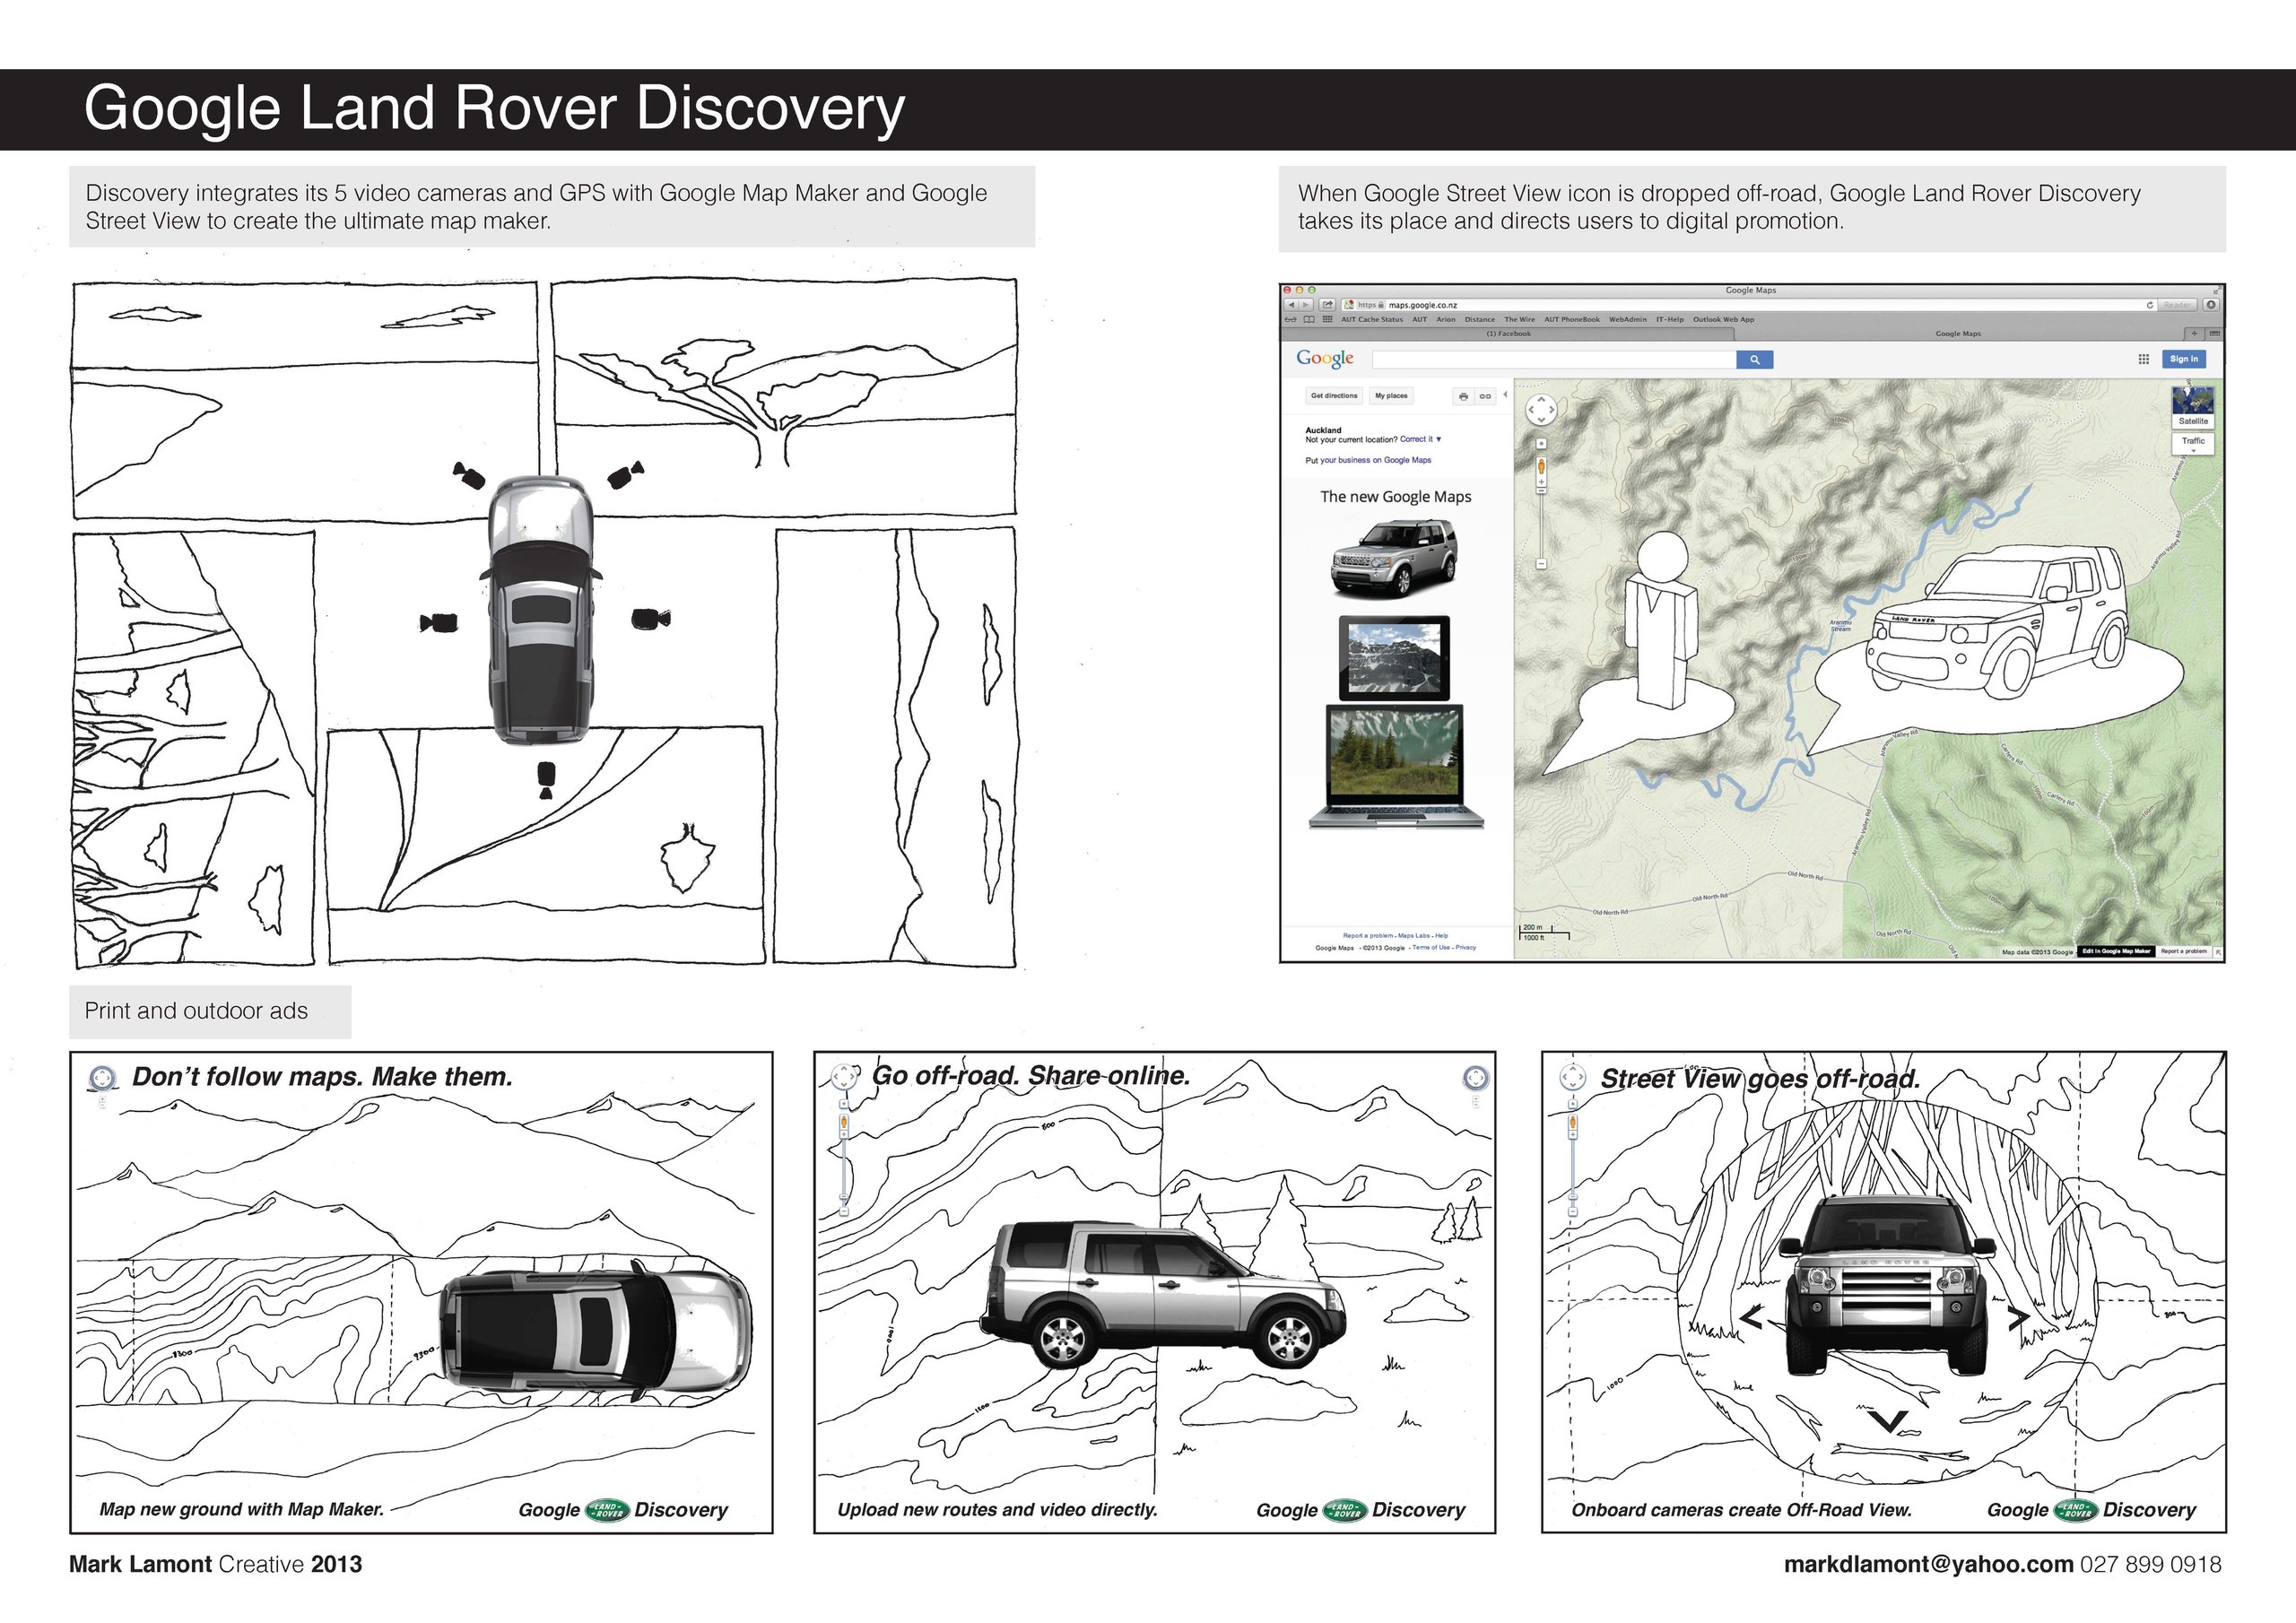This screenshot has height=1623, width=2296.
Task: Open a new tab with the plus button
Action: [2194, 334]
